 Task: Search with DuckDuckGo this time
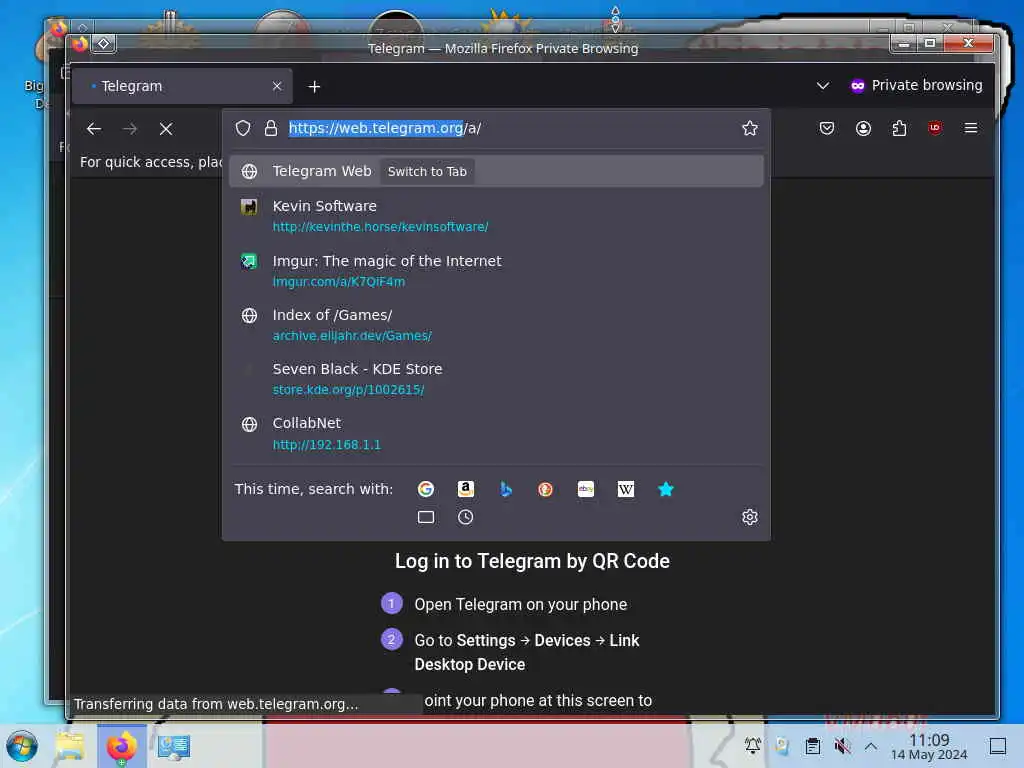[x=545, y=488]
